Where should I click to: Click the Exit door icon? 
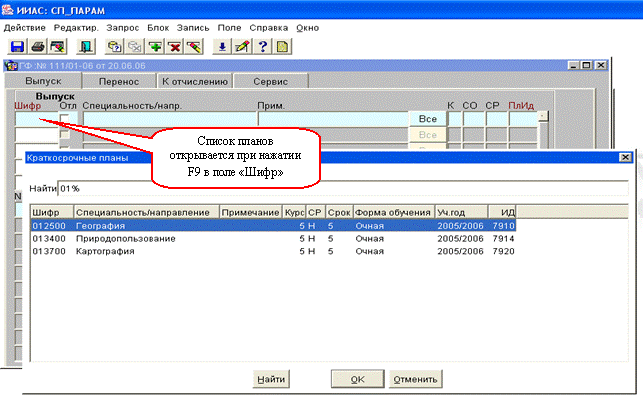[x=86, y=47]
